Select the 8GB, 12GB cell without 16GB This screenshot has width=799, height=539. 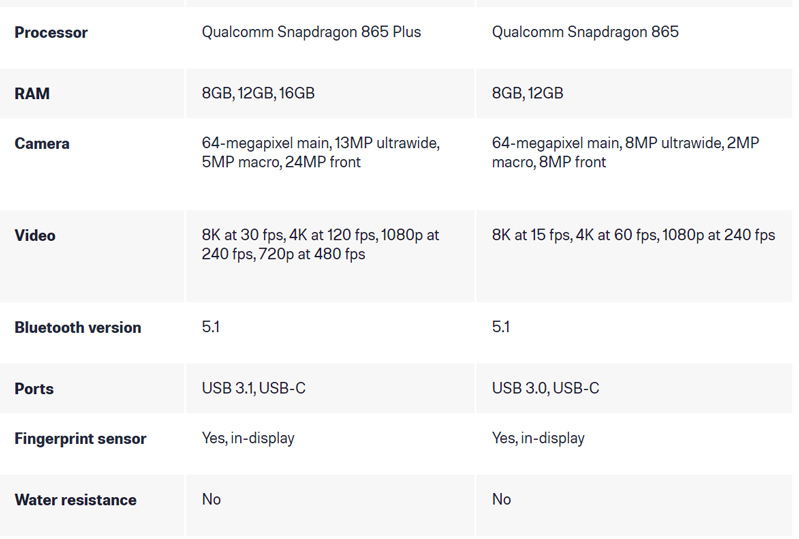pos(527,93)
